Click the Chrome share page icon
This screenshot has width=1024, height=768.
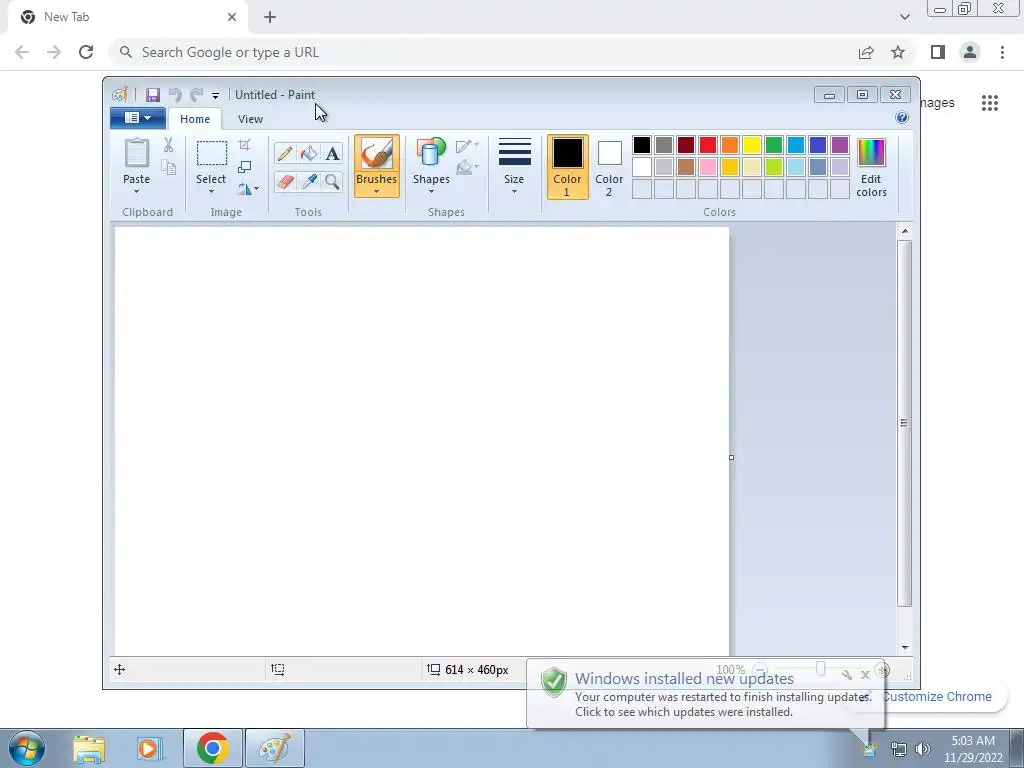[866, 52]
